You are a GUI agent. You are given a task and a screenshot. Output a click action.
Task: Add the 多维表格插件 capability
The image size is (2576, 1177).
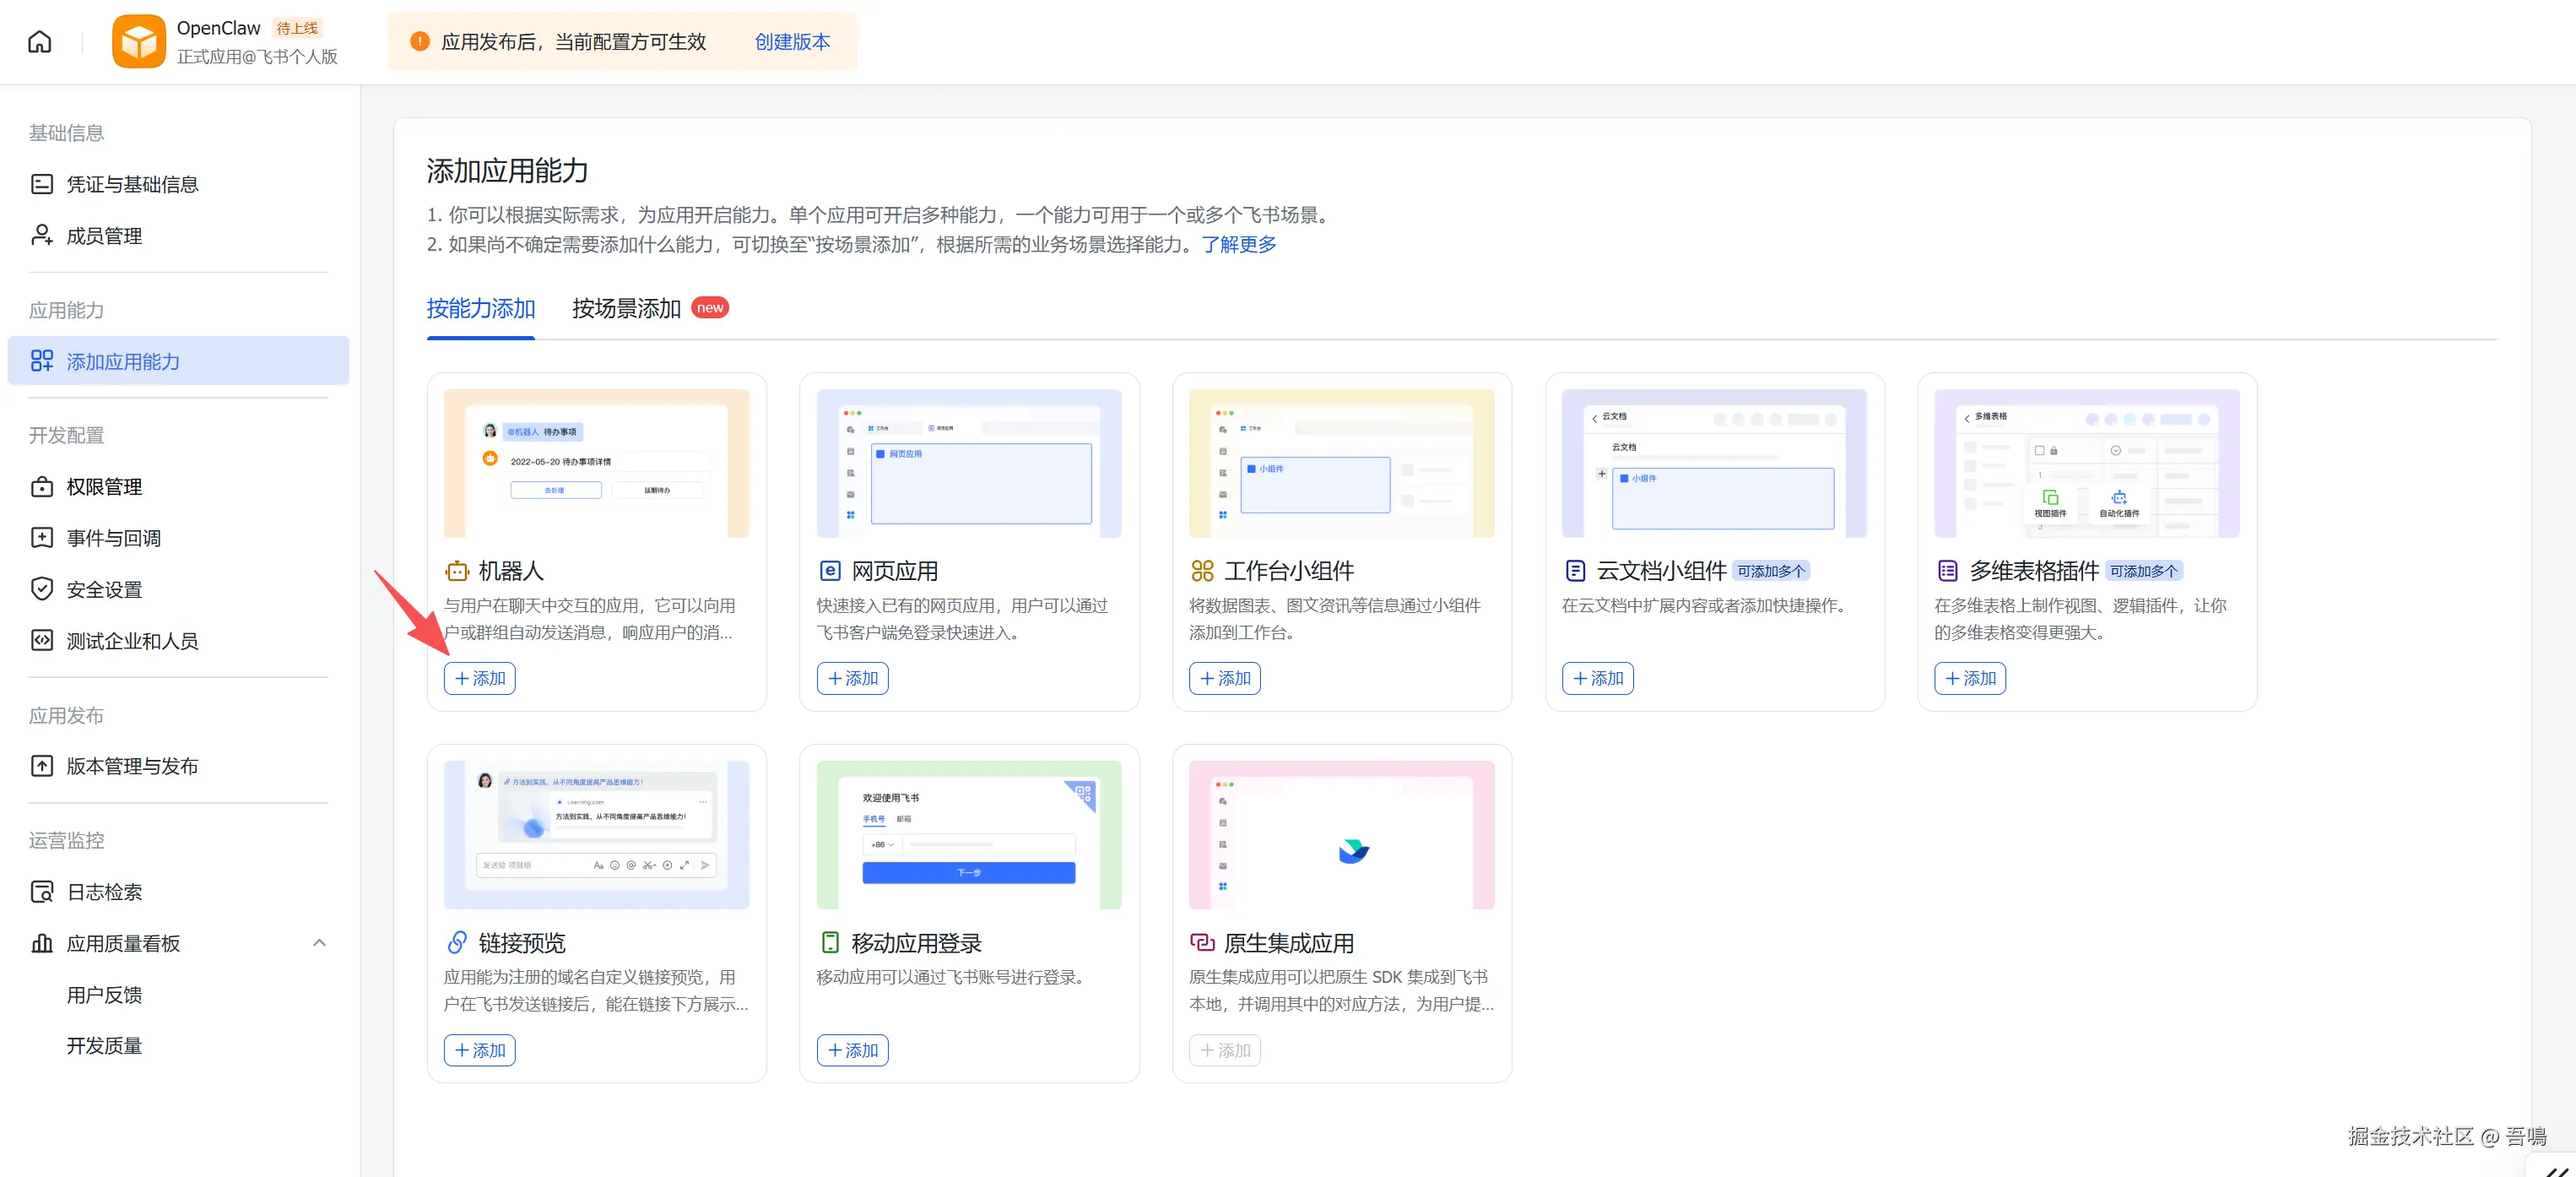click(x=1969, y=678)
